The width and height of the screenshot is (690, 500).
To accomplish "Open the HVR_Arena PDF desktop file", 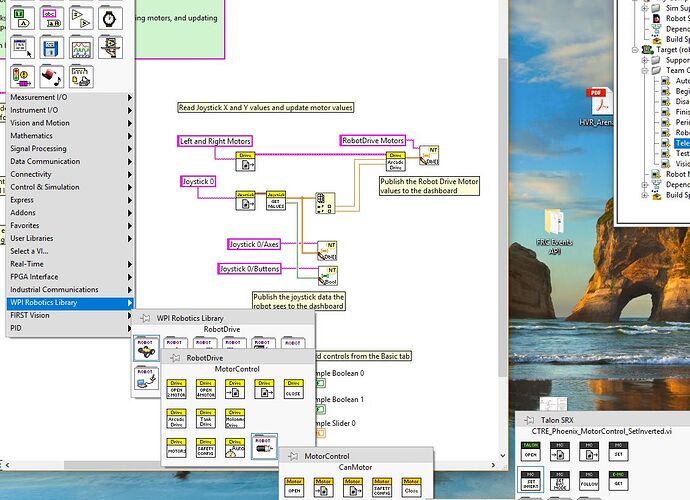I will pos(598,107).
